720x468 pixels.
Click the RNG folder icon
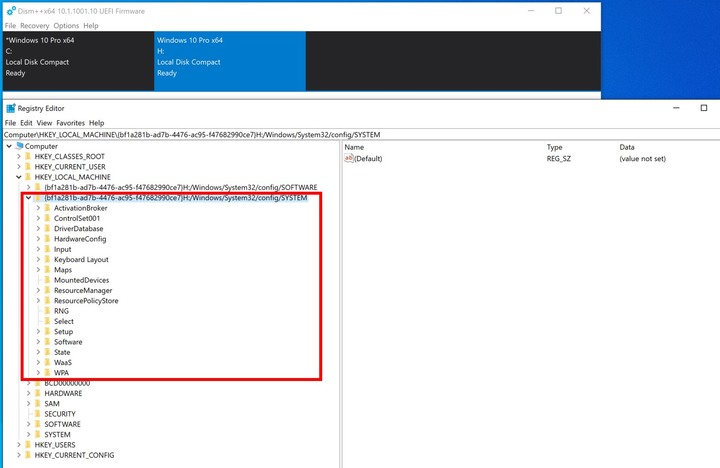(x=47, y=311)
